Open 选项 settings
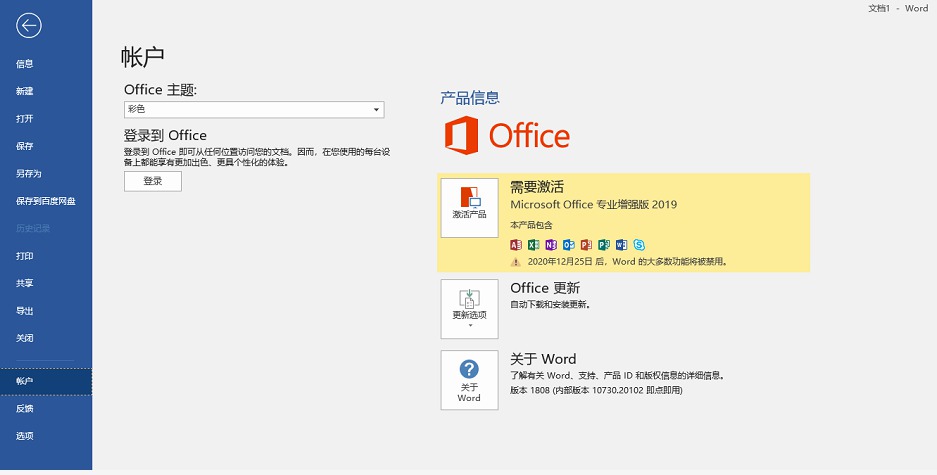Screen dimensions: 937x475 pos(25,436)
